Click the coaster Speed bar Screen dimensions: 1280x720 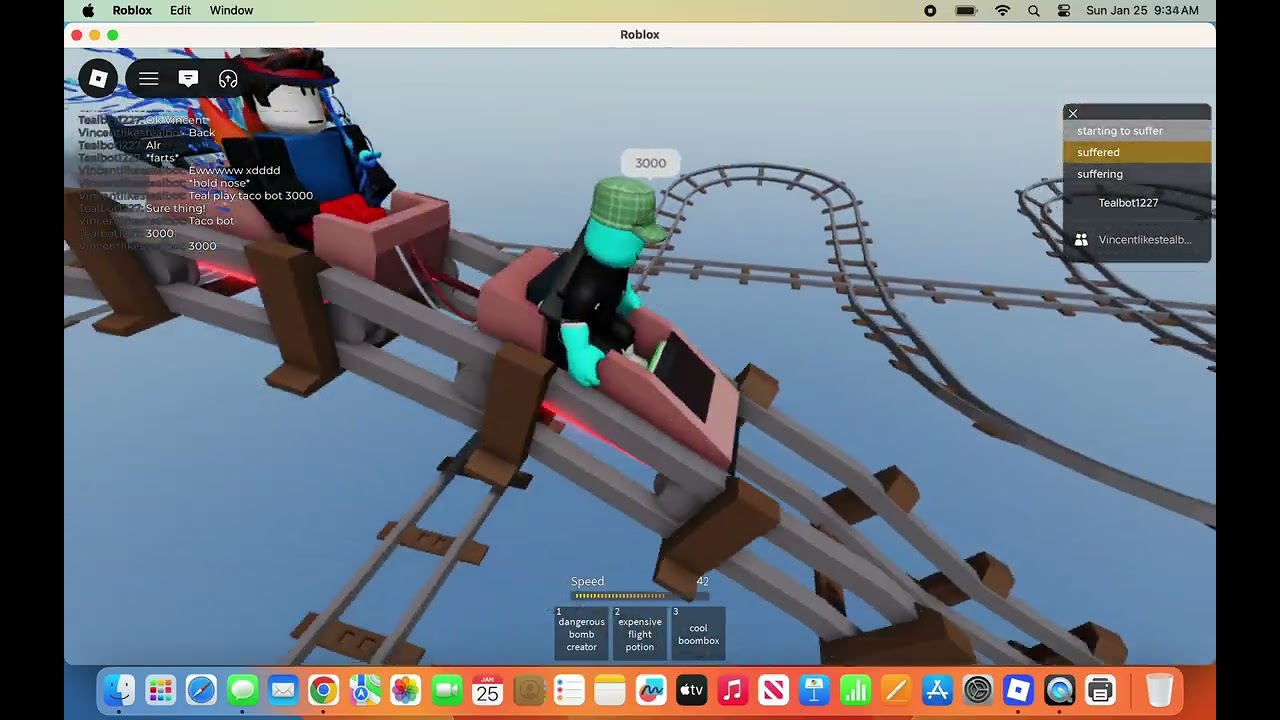coord(640,596)
